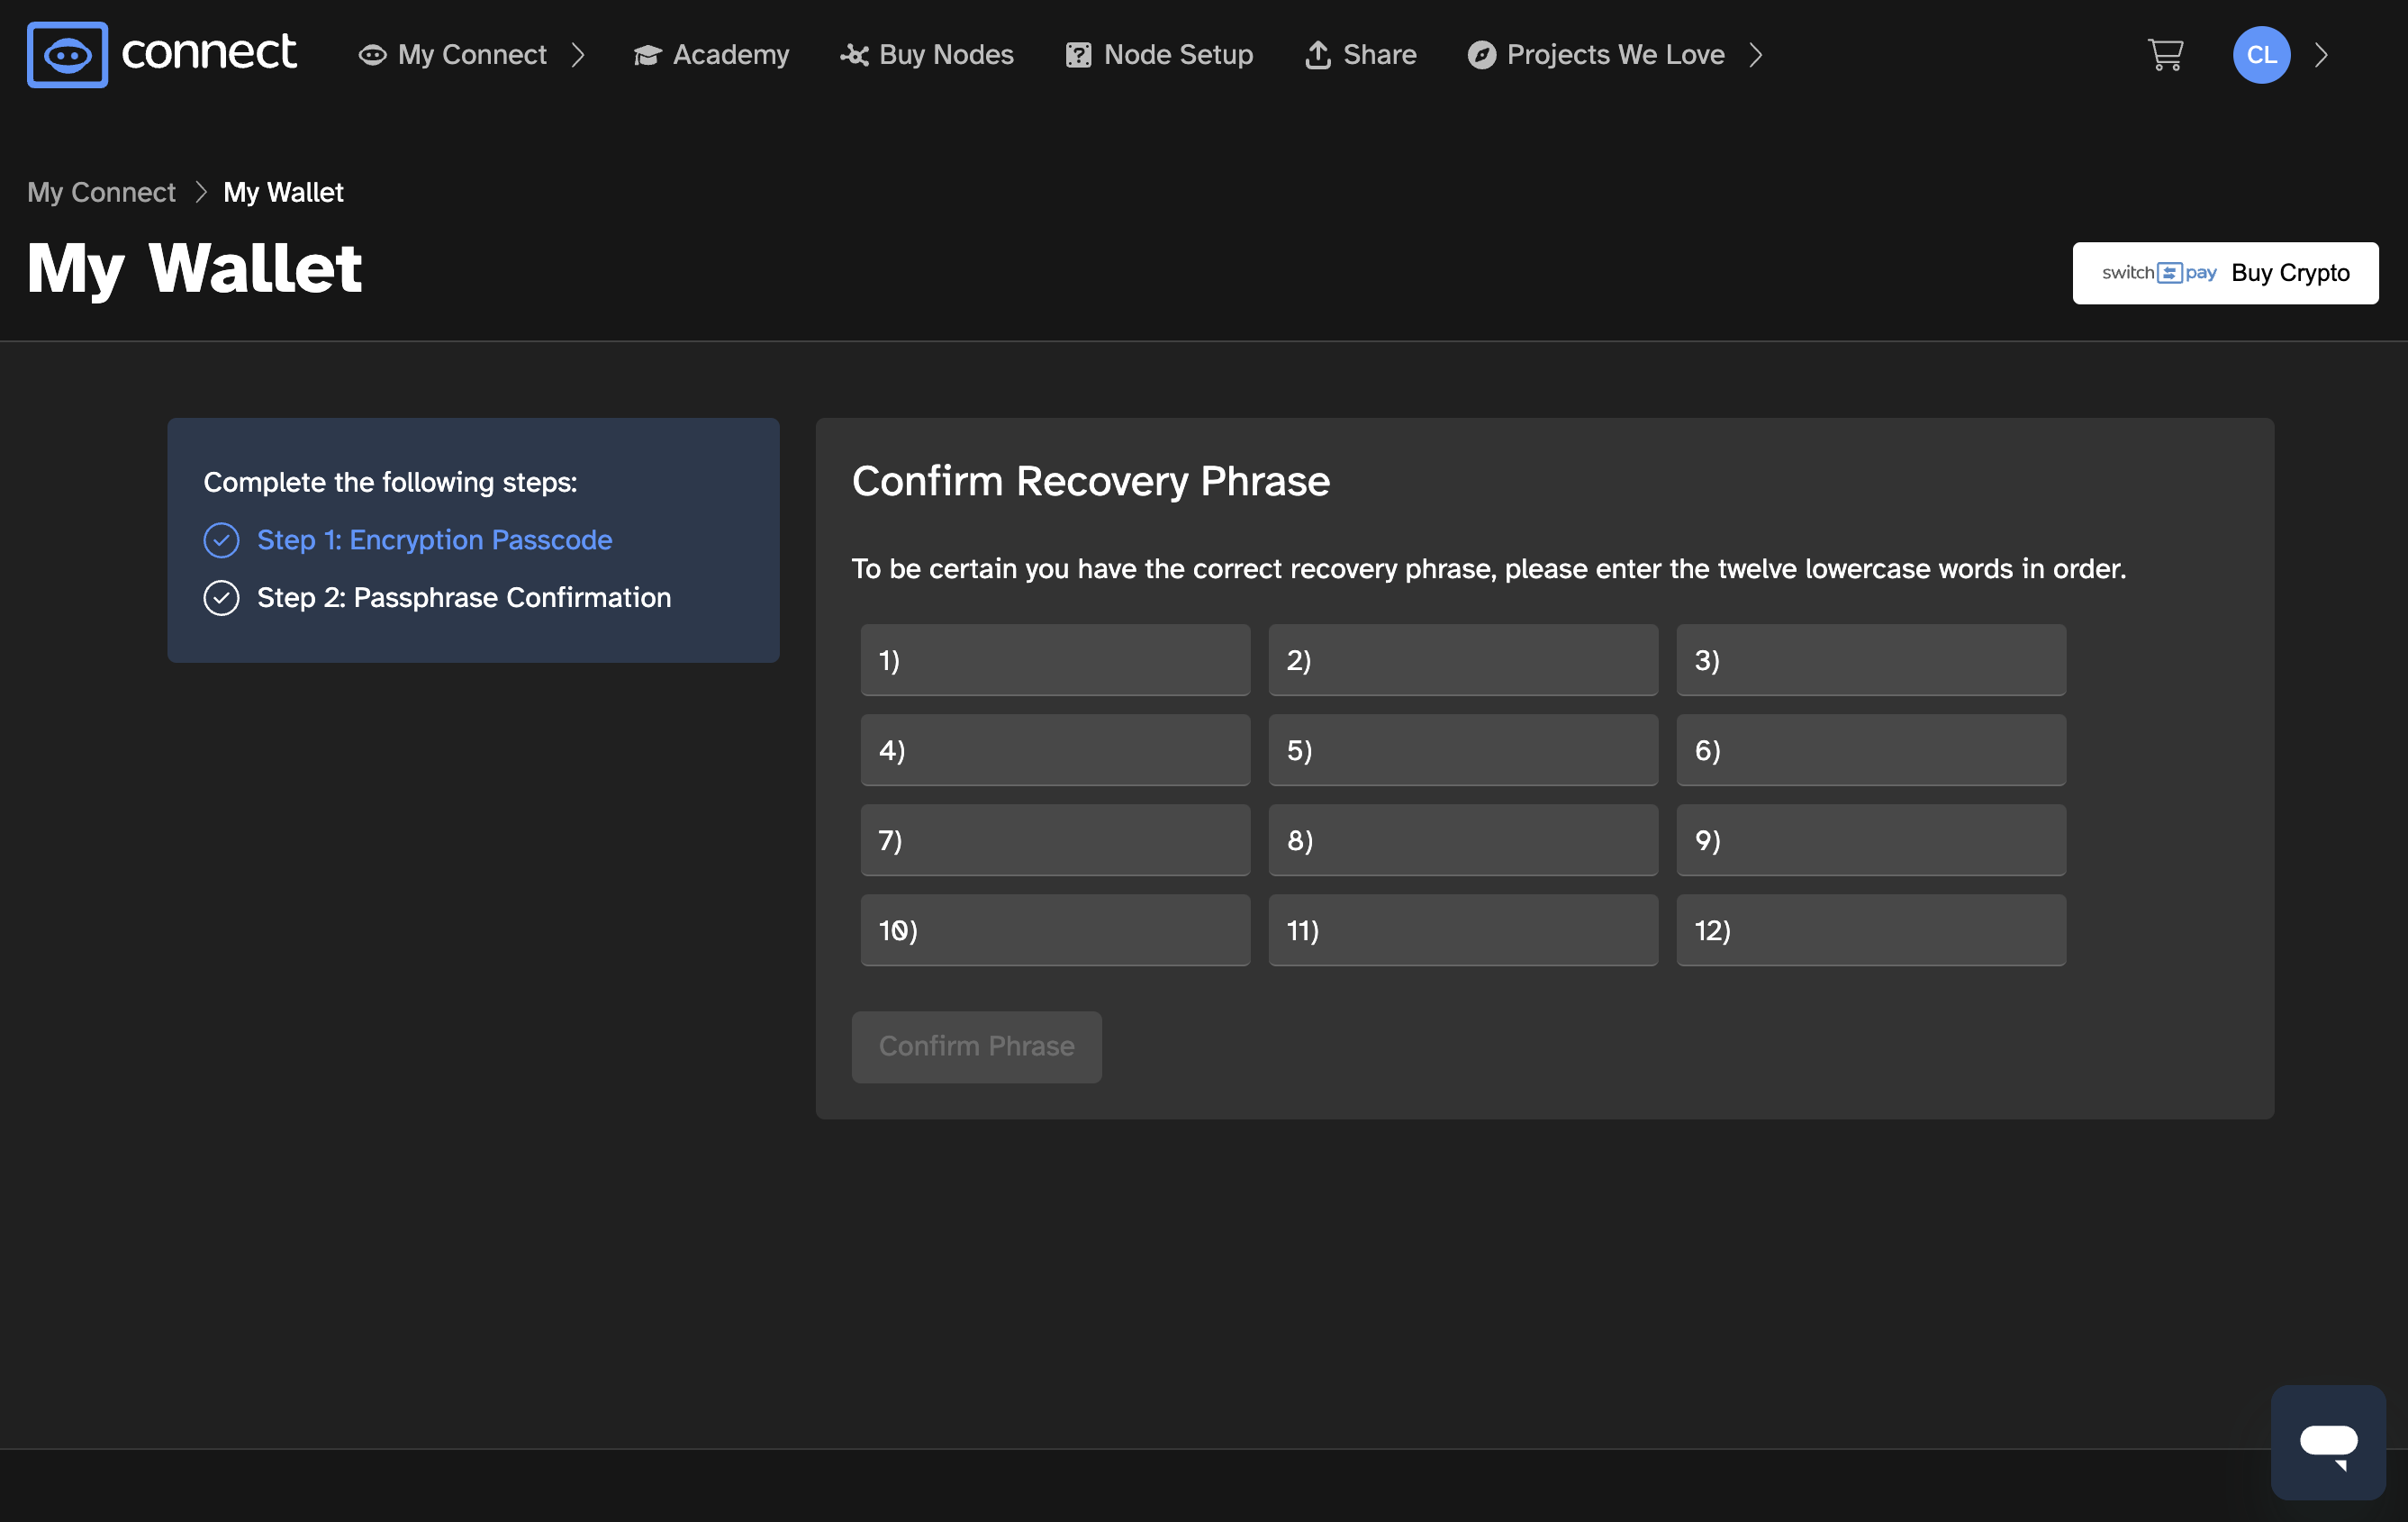The width and height of the screenshot is (2408, 1522).
Task: Click the Connect logo icon
Action: pos(67,55)
